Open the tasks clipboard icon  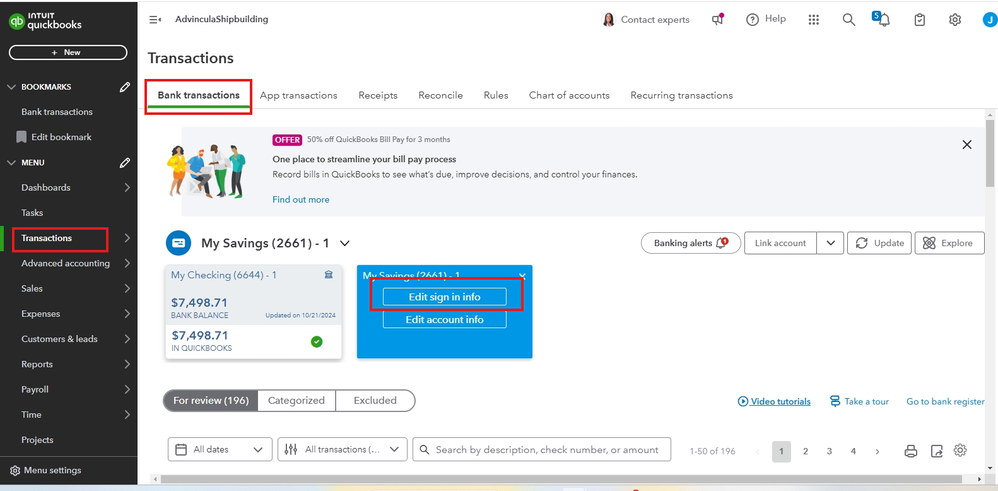click(x=919, y=20)
